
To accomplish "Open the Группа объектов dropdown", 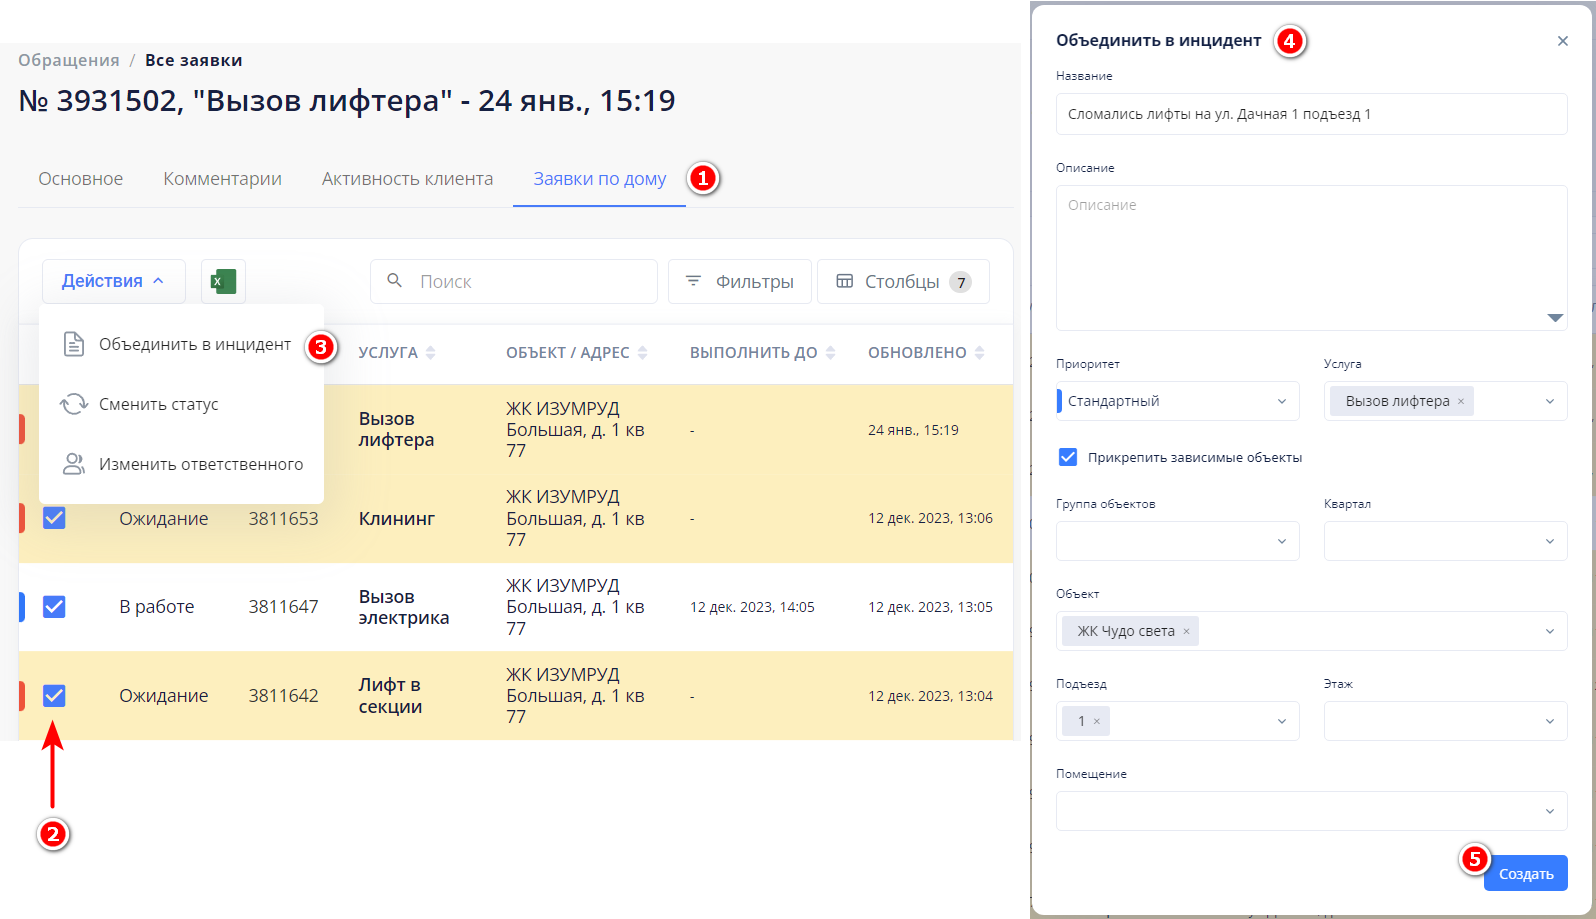I will pos(1178,541).
